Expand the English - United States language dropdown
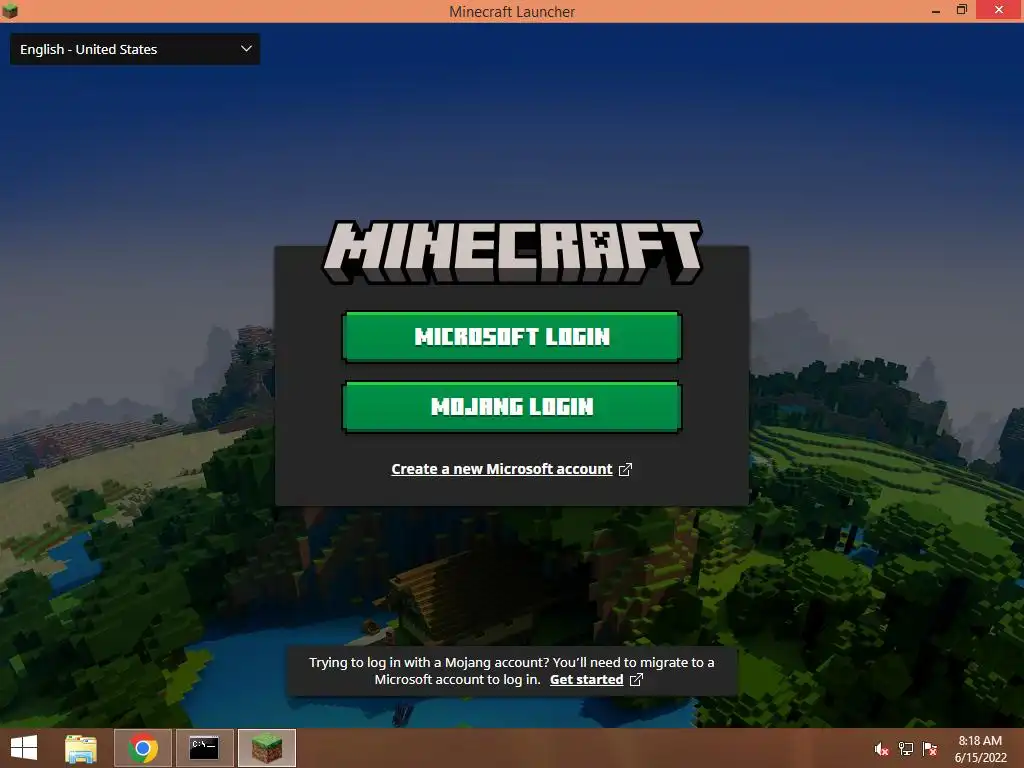 (x=135, y=49)
